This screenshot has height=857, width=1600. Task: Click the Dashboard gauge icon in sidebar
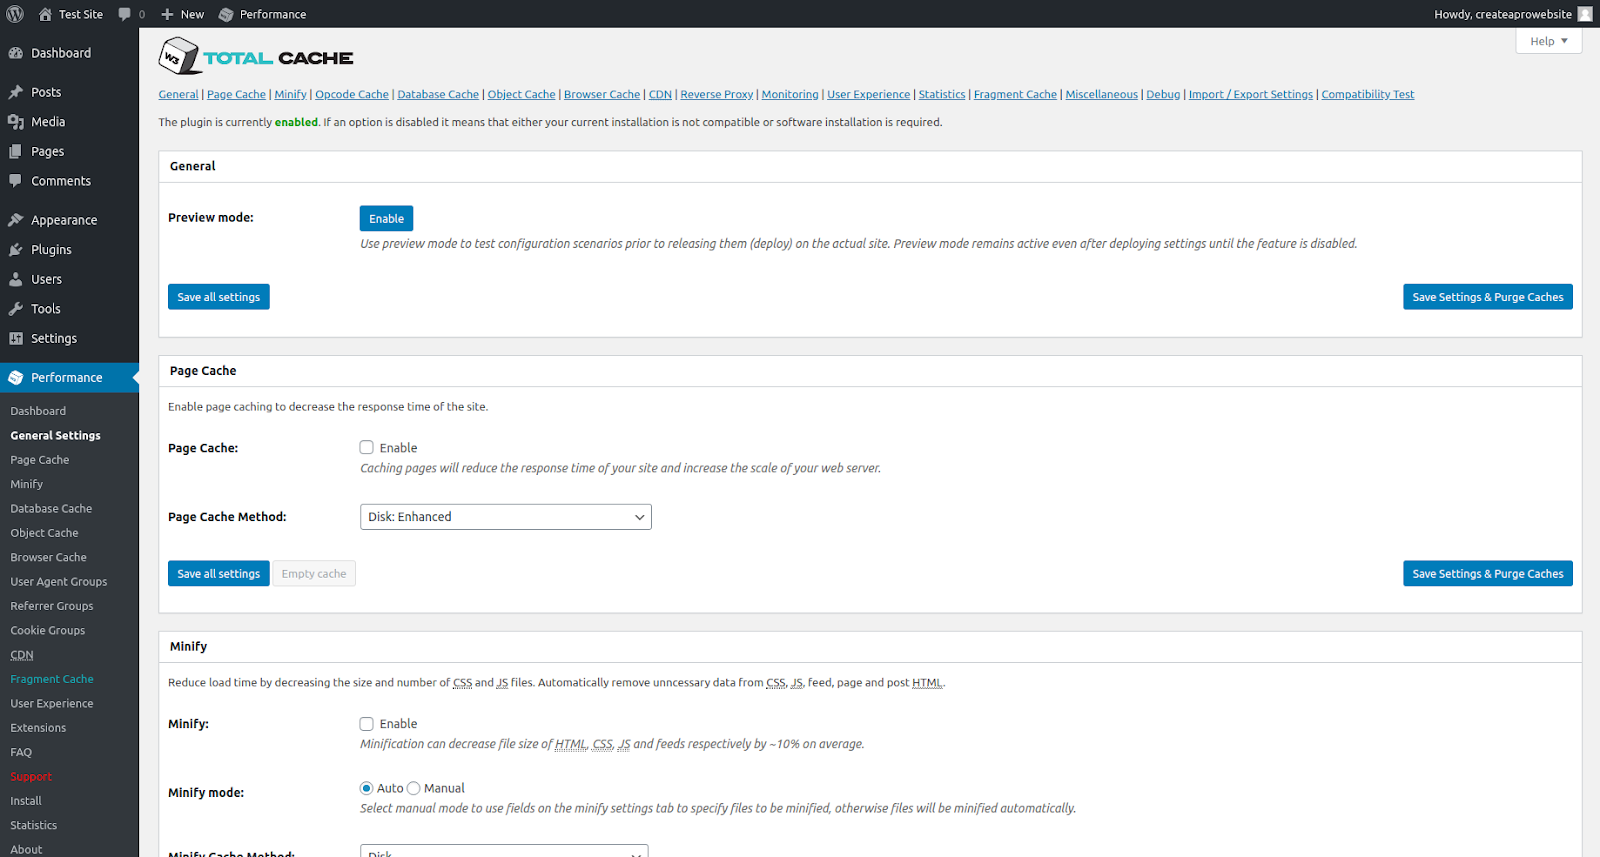point(16,53)
